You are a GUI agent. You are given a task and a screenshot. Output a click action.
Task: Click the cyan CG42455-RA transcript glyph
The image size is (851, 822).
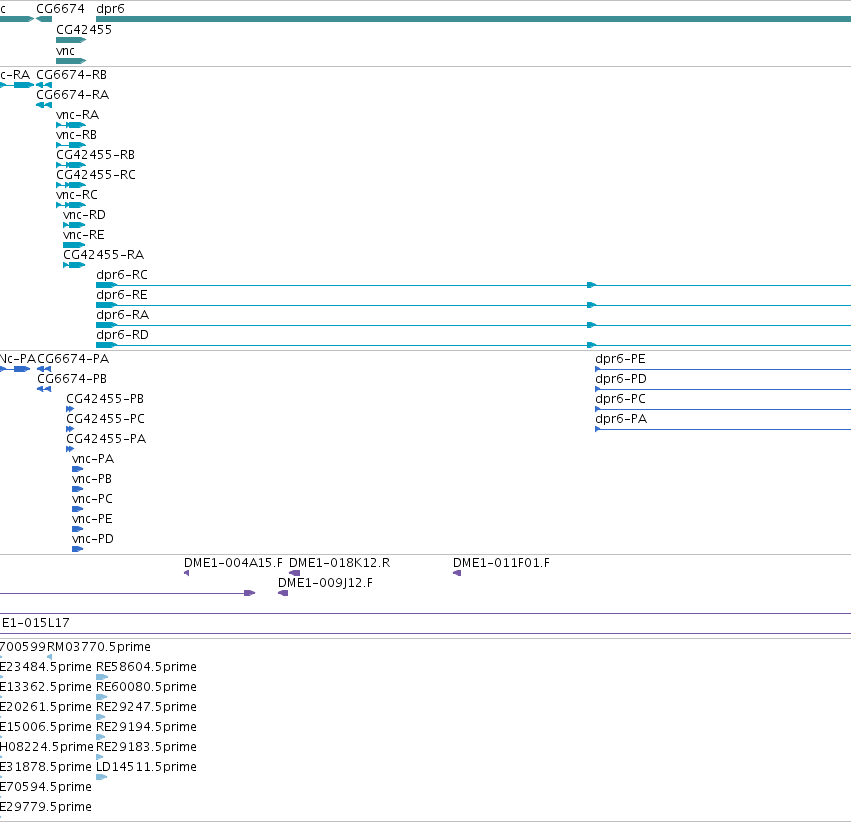pyautogui.click(x=74, y=265)
